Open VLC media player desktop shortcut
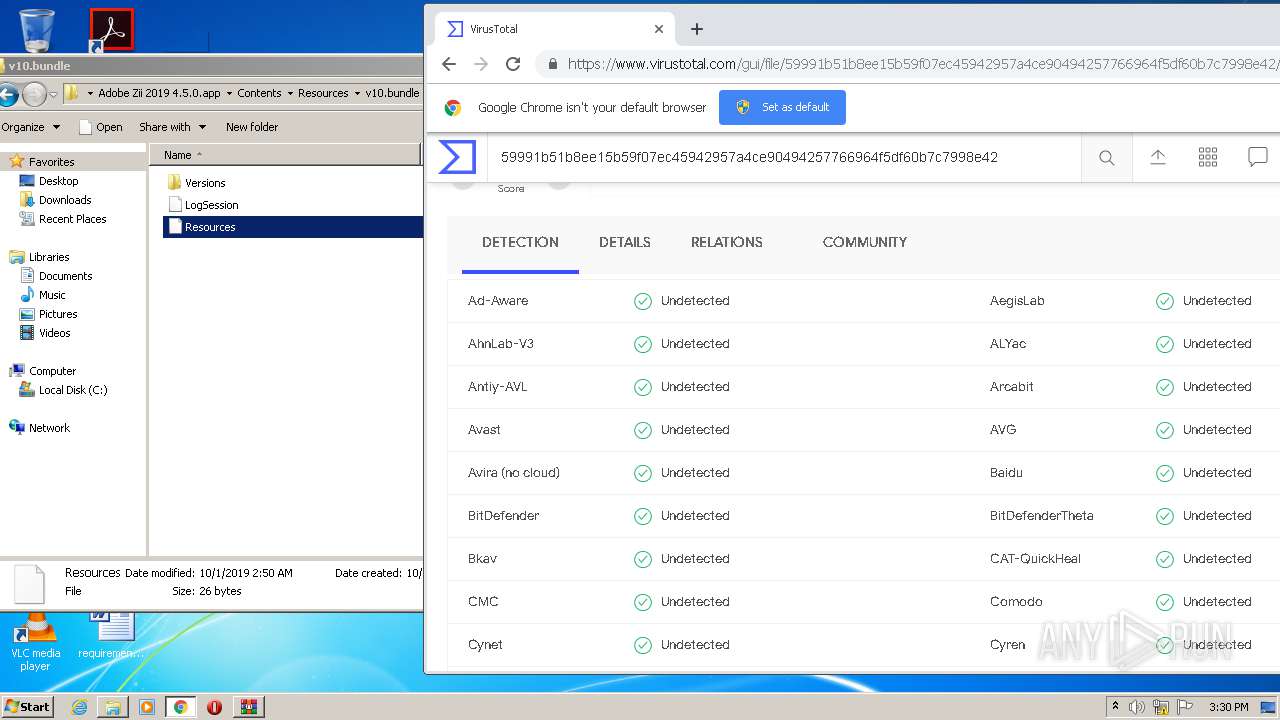 [x=35, y=643]
